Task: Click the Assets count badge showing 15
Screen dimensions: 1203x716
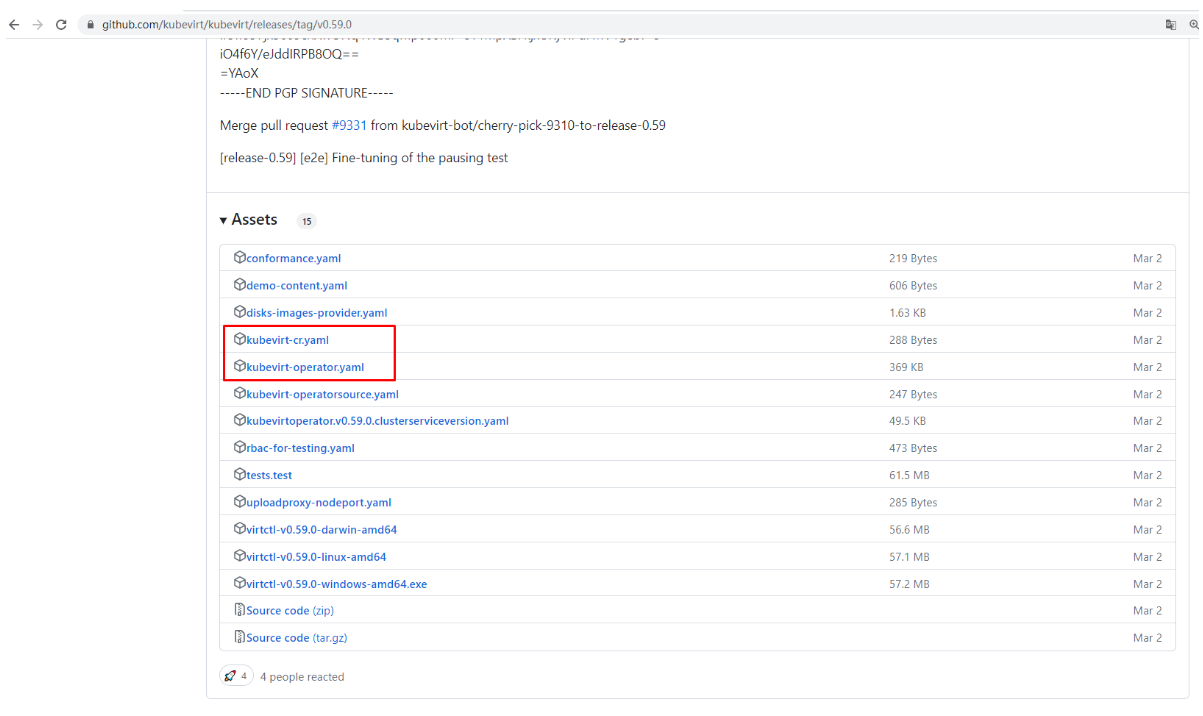Action: [307, 221]
